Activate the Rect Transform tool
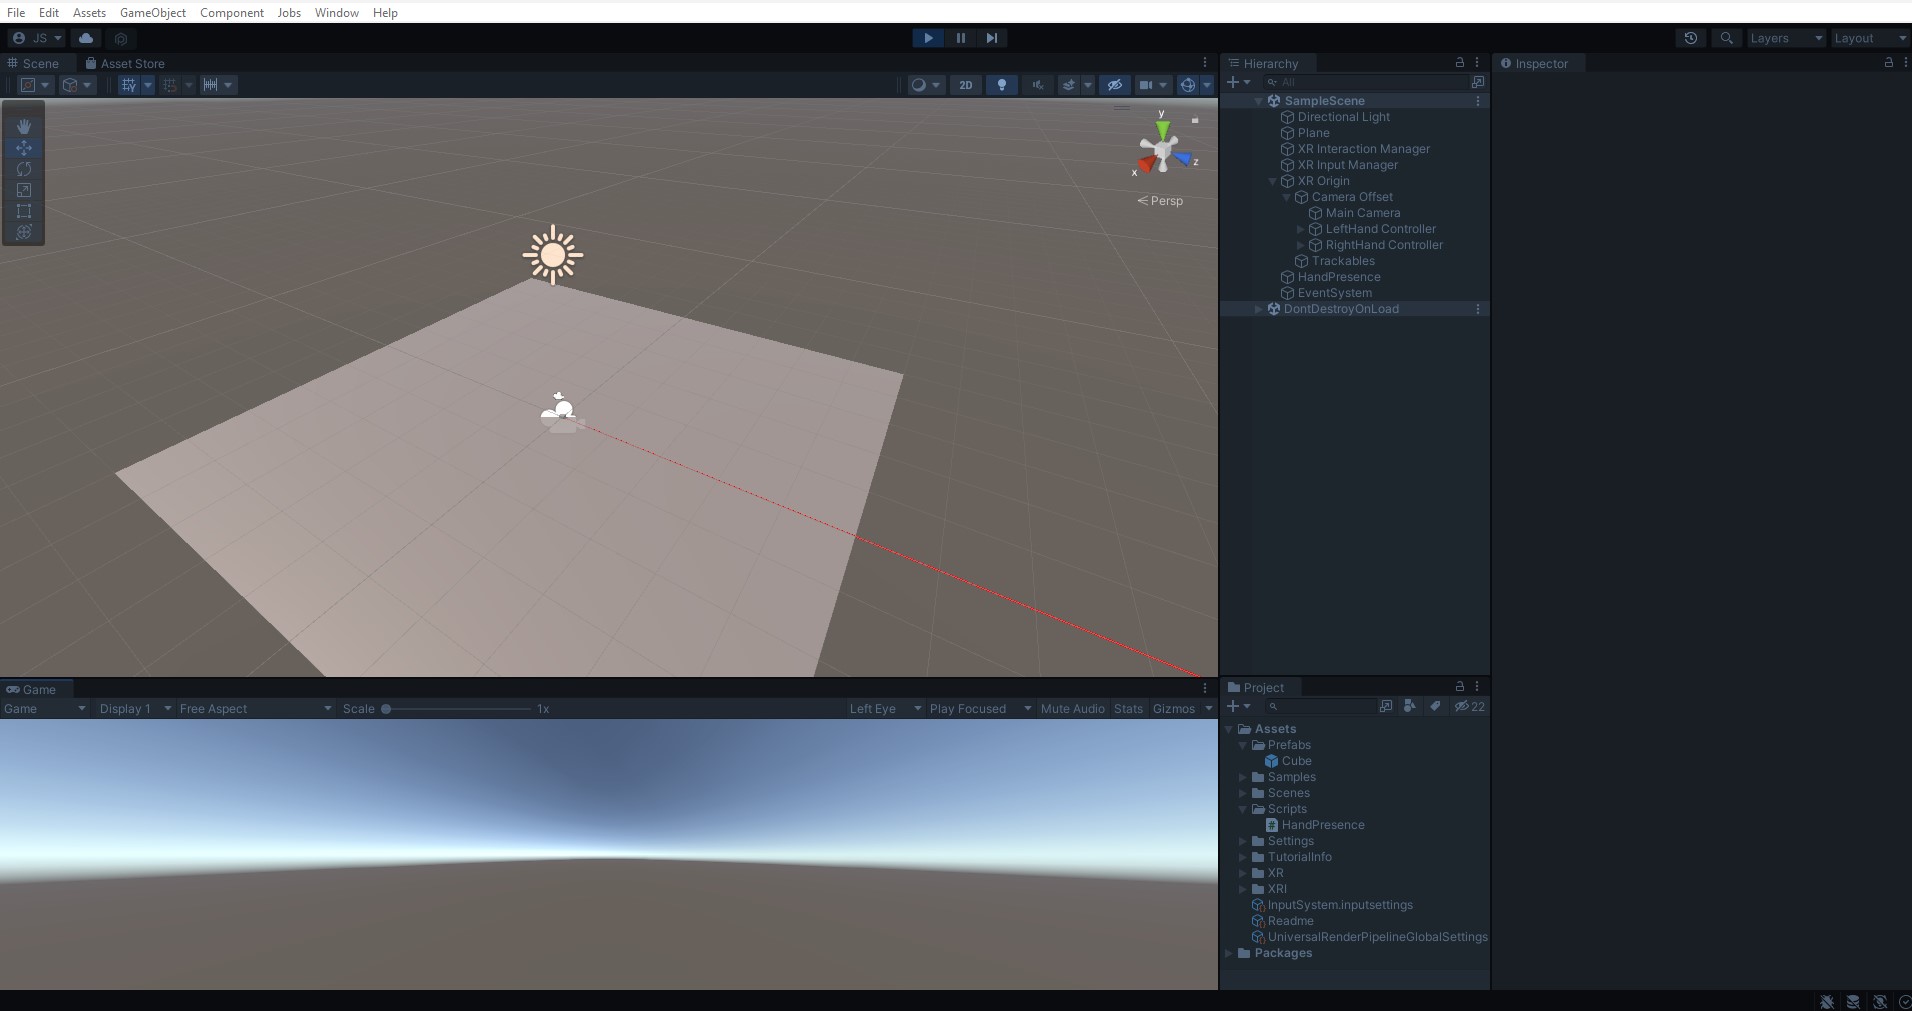 pyautogui.click(x=23, y=212)
